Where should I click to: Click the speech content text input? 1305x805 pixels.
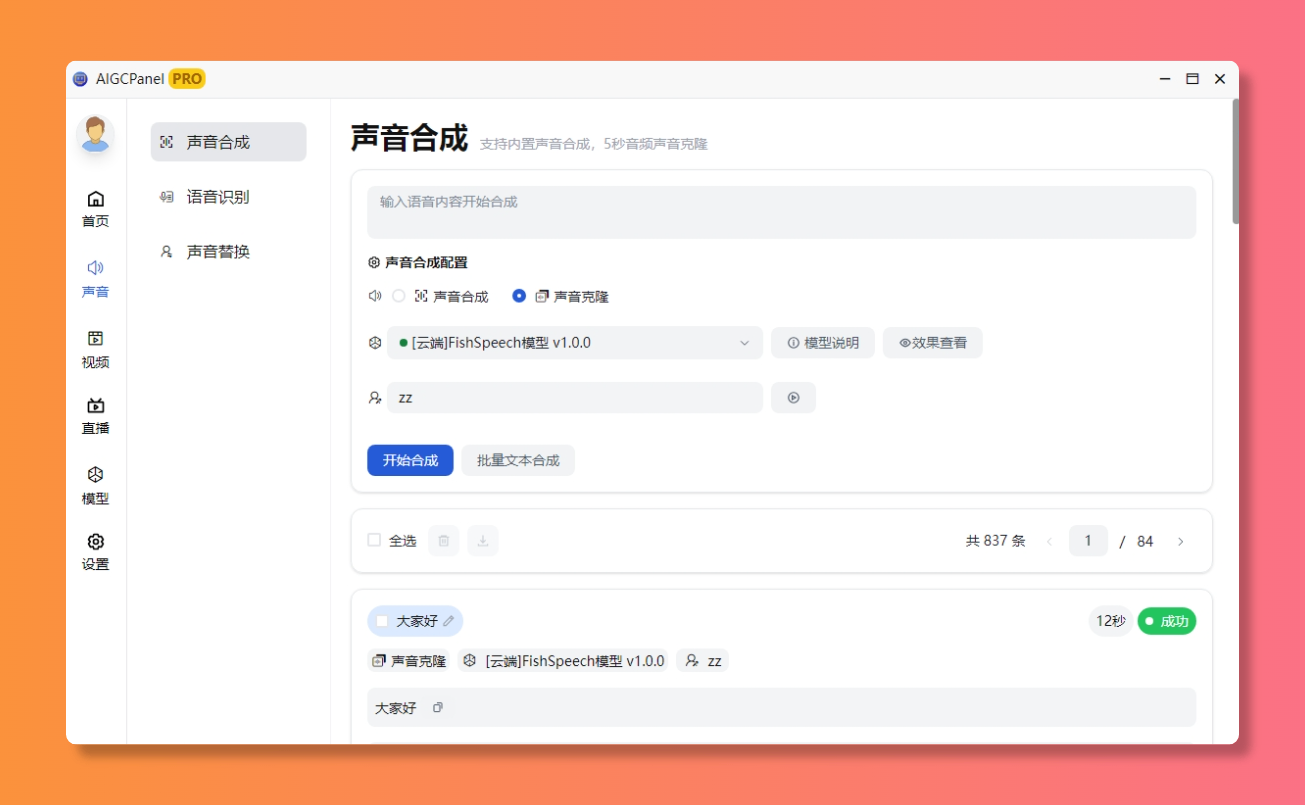tap(781, 212)
